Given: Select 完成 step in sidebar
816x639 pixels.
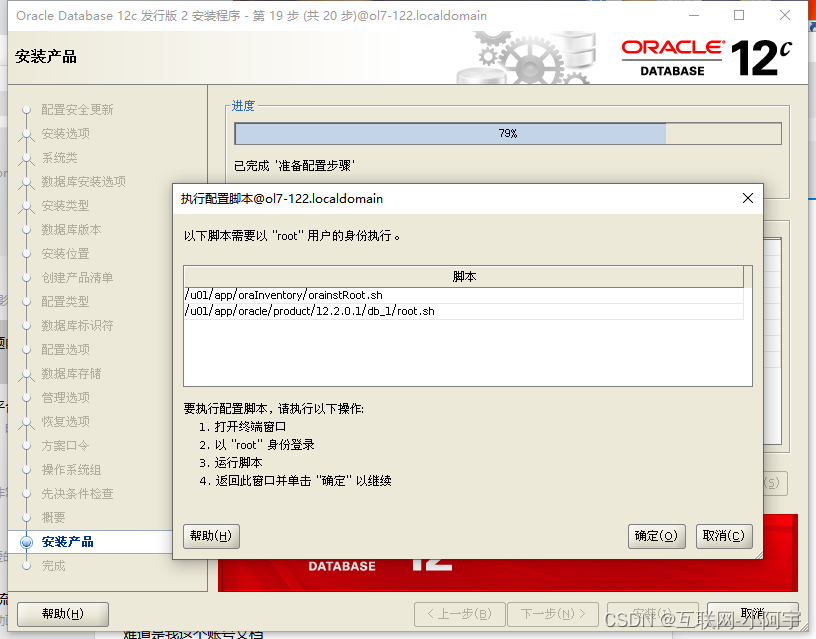Looking at the screenshot, I should tap(54, 566).
